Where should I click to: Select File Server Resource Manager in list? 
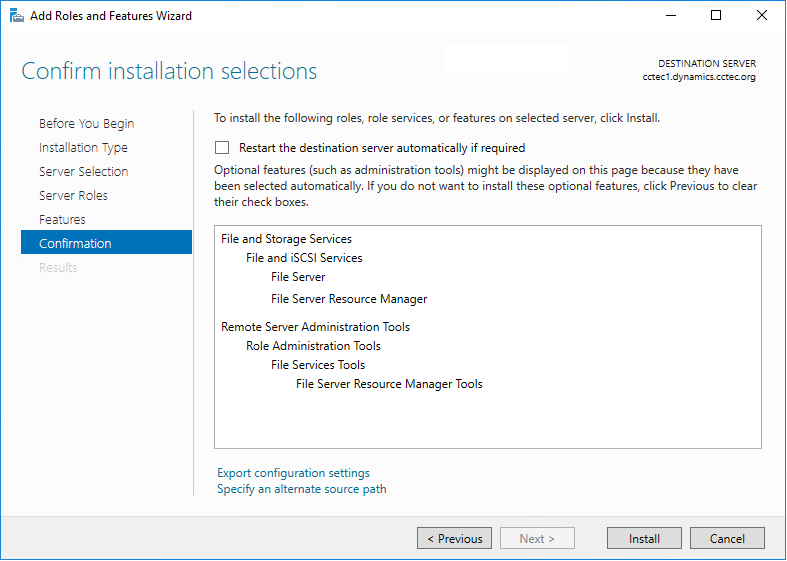click(x=349, y=299)
